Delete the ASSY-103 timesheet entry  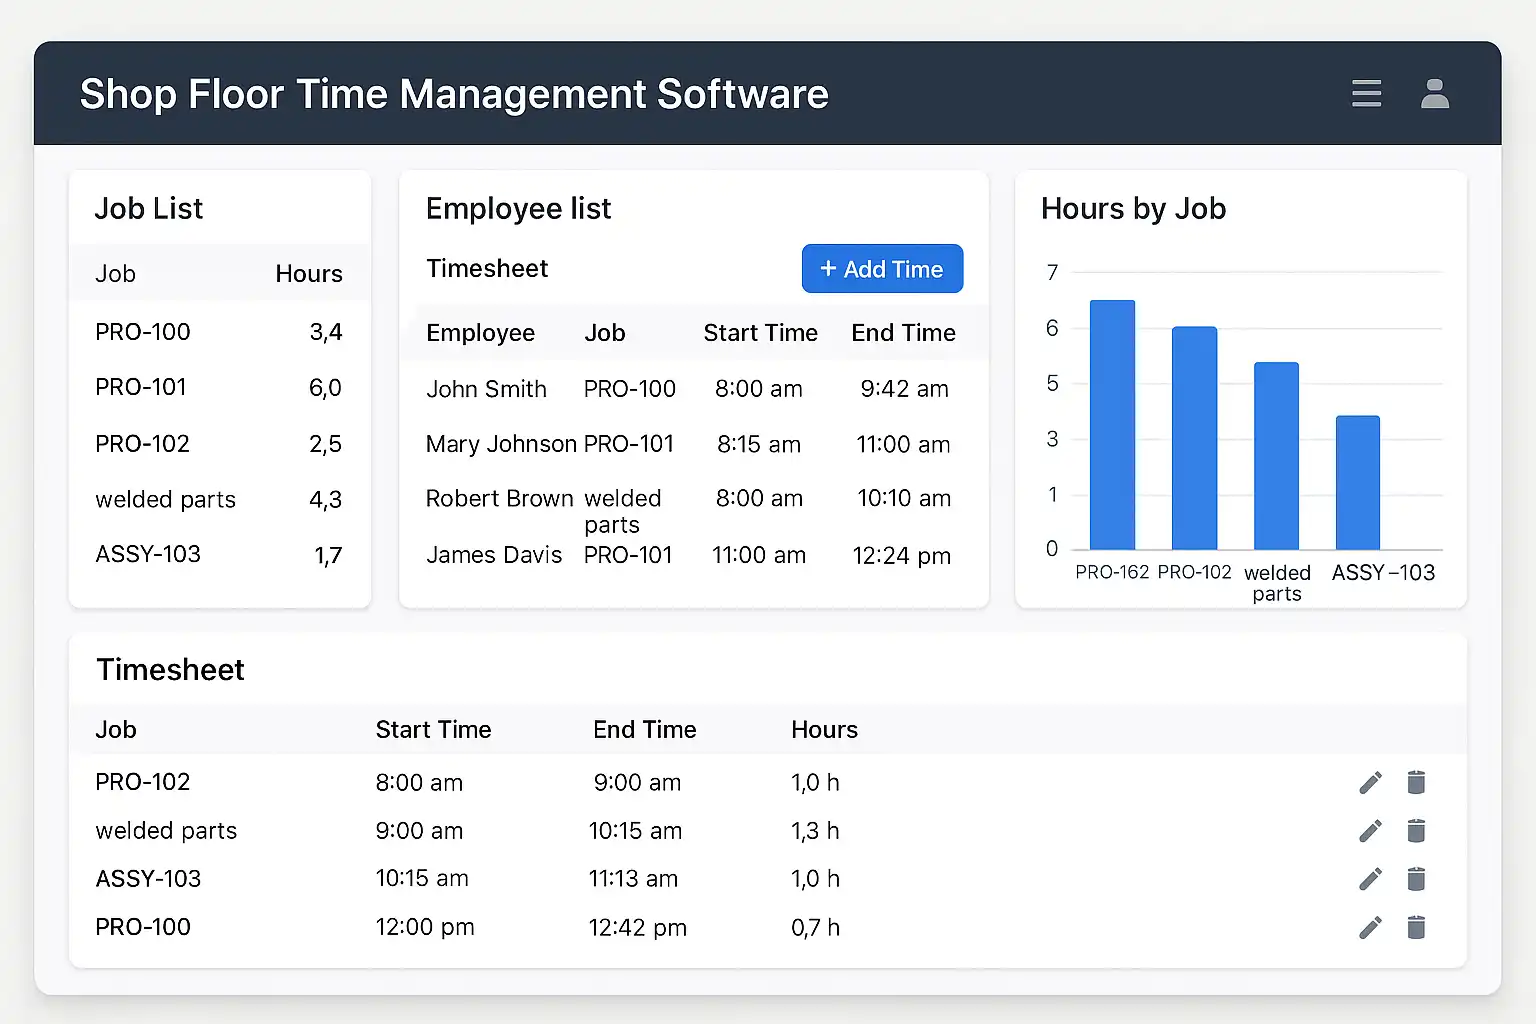coord(1416,879)
